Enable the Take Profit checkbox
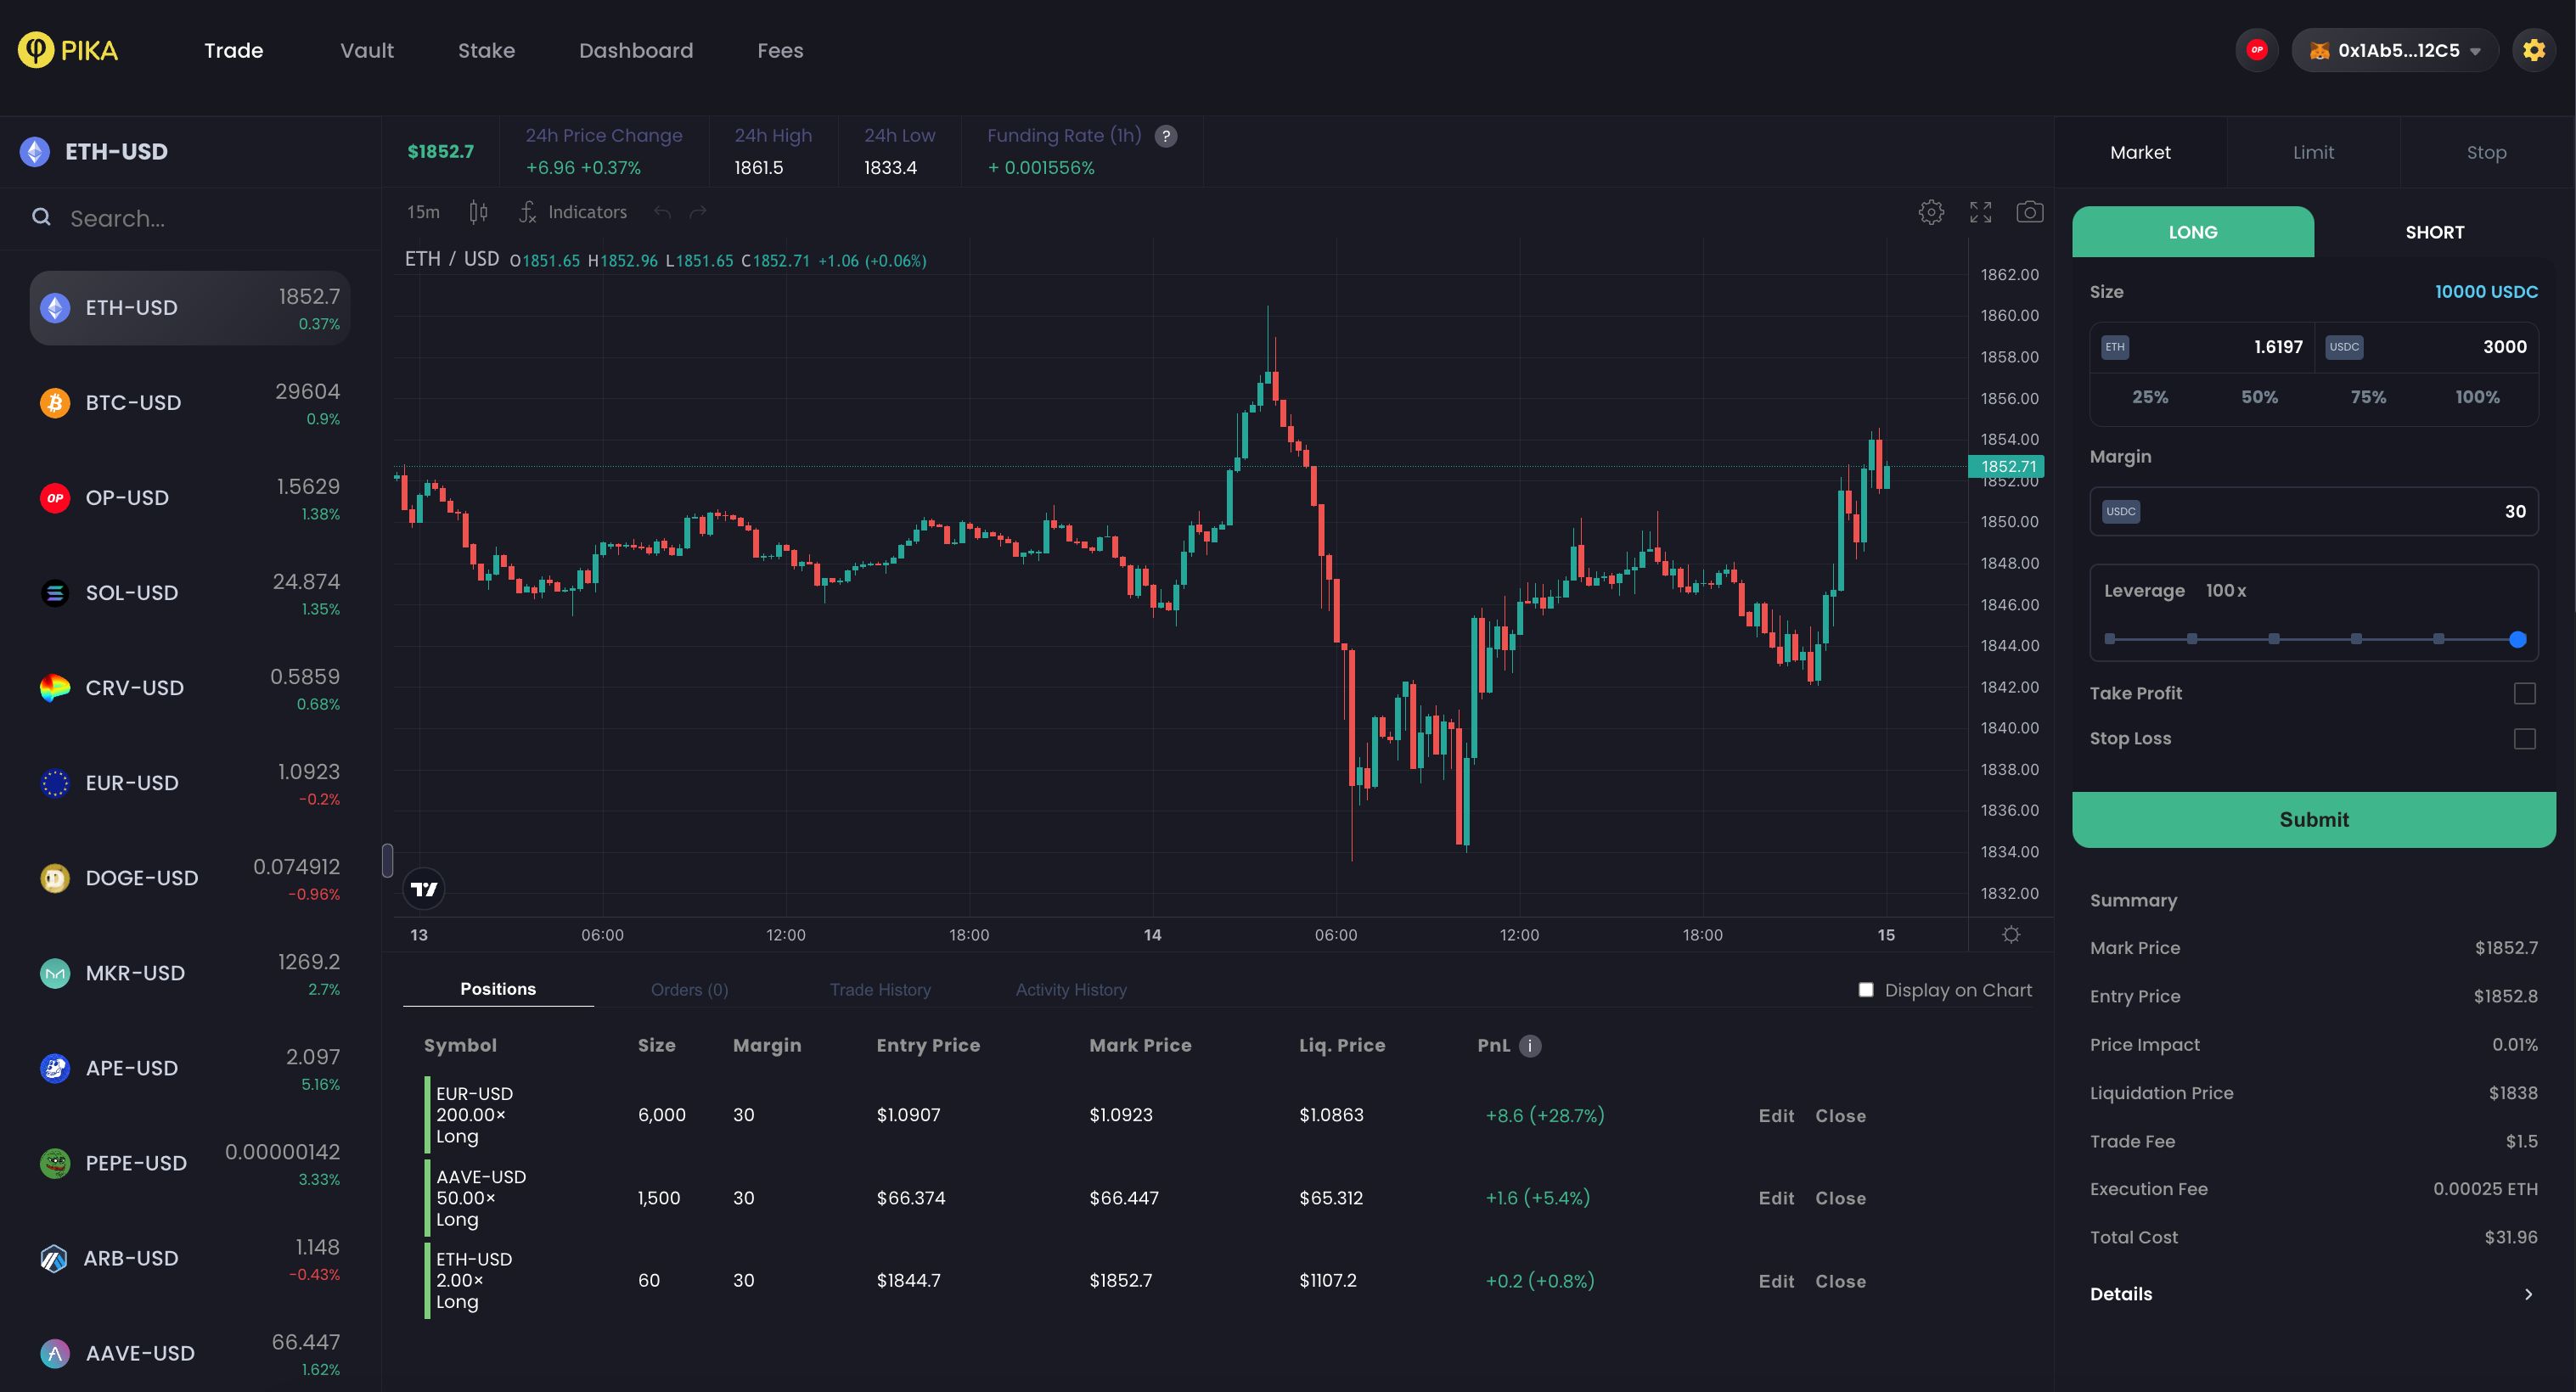The height and width of the screenshot is (1392, 2576). point(2524,693)
